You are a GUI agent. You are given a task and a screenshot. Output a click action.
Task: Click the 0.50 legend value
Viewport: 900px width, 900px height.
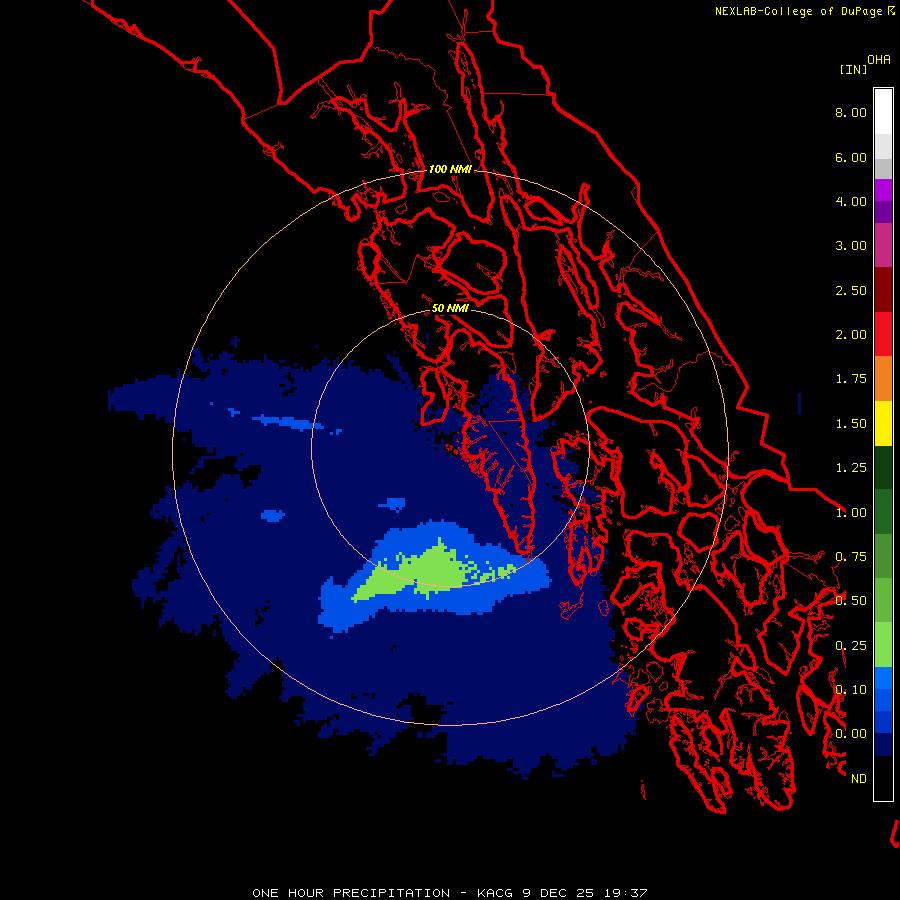[851, 601]
